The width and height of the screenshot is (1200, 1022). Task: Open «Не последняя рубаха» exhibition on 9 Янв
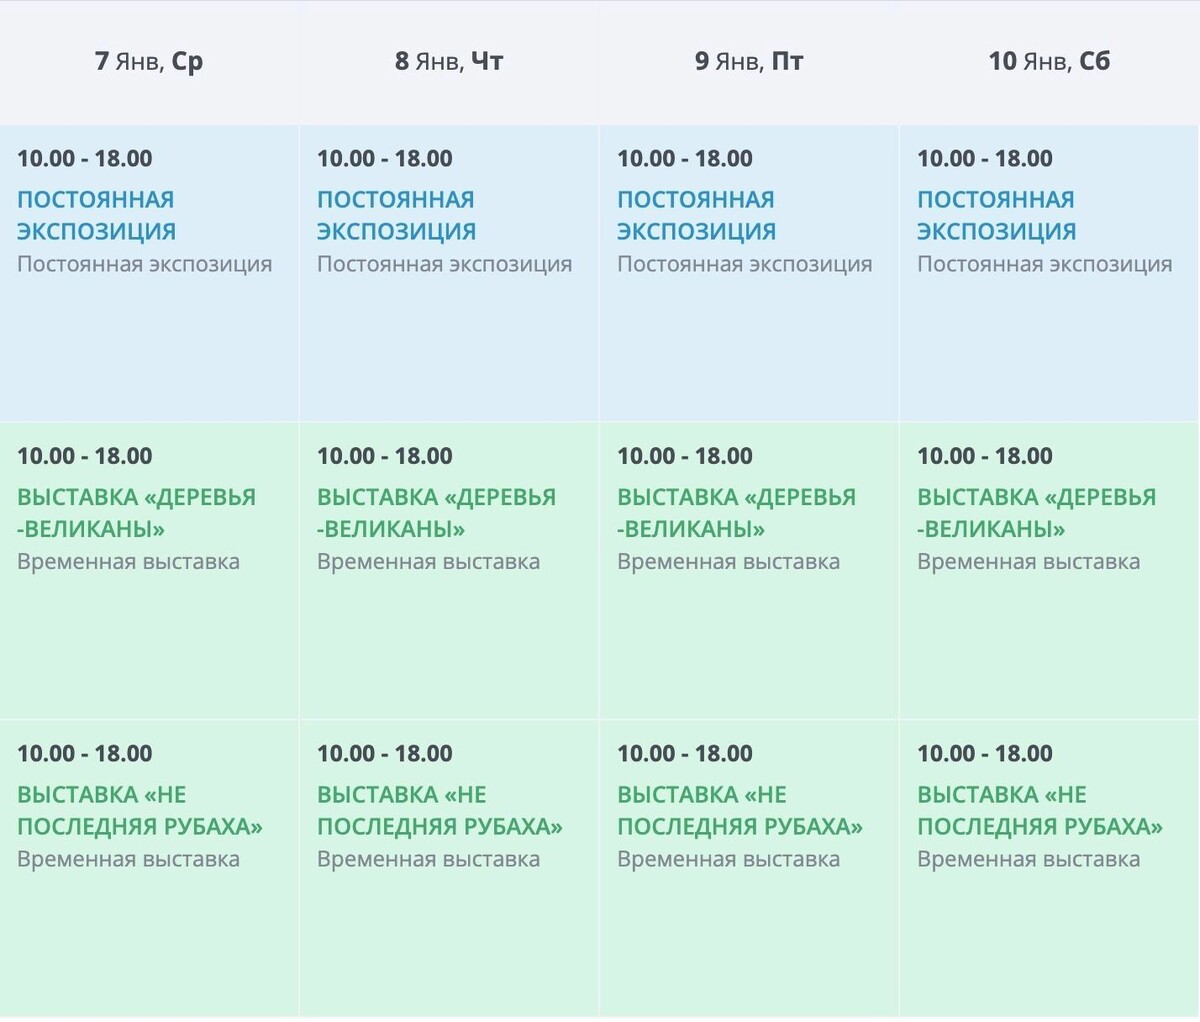(740, 811)
